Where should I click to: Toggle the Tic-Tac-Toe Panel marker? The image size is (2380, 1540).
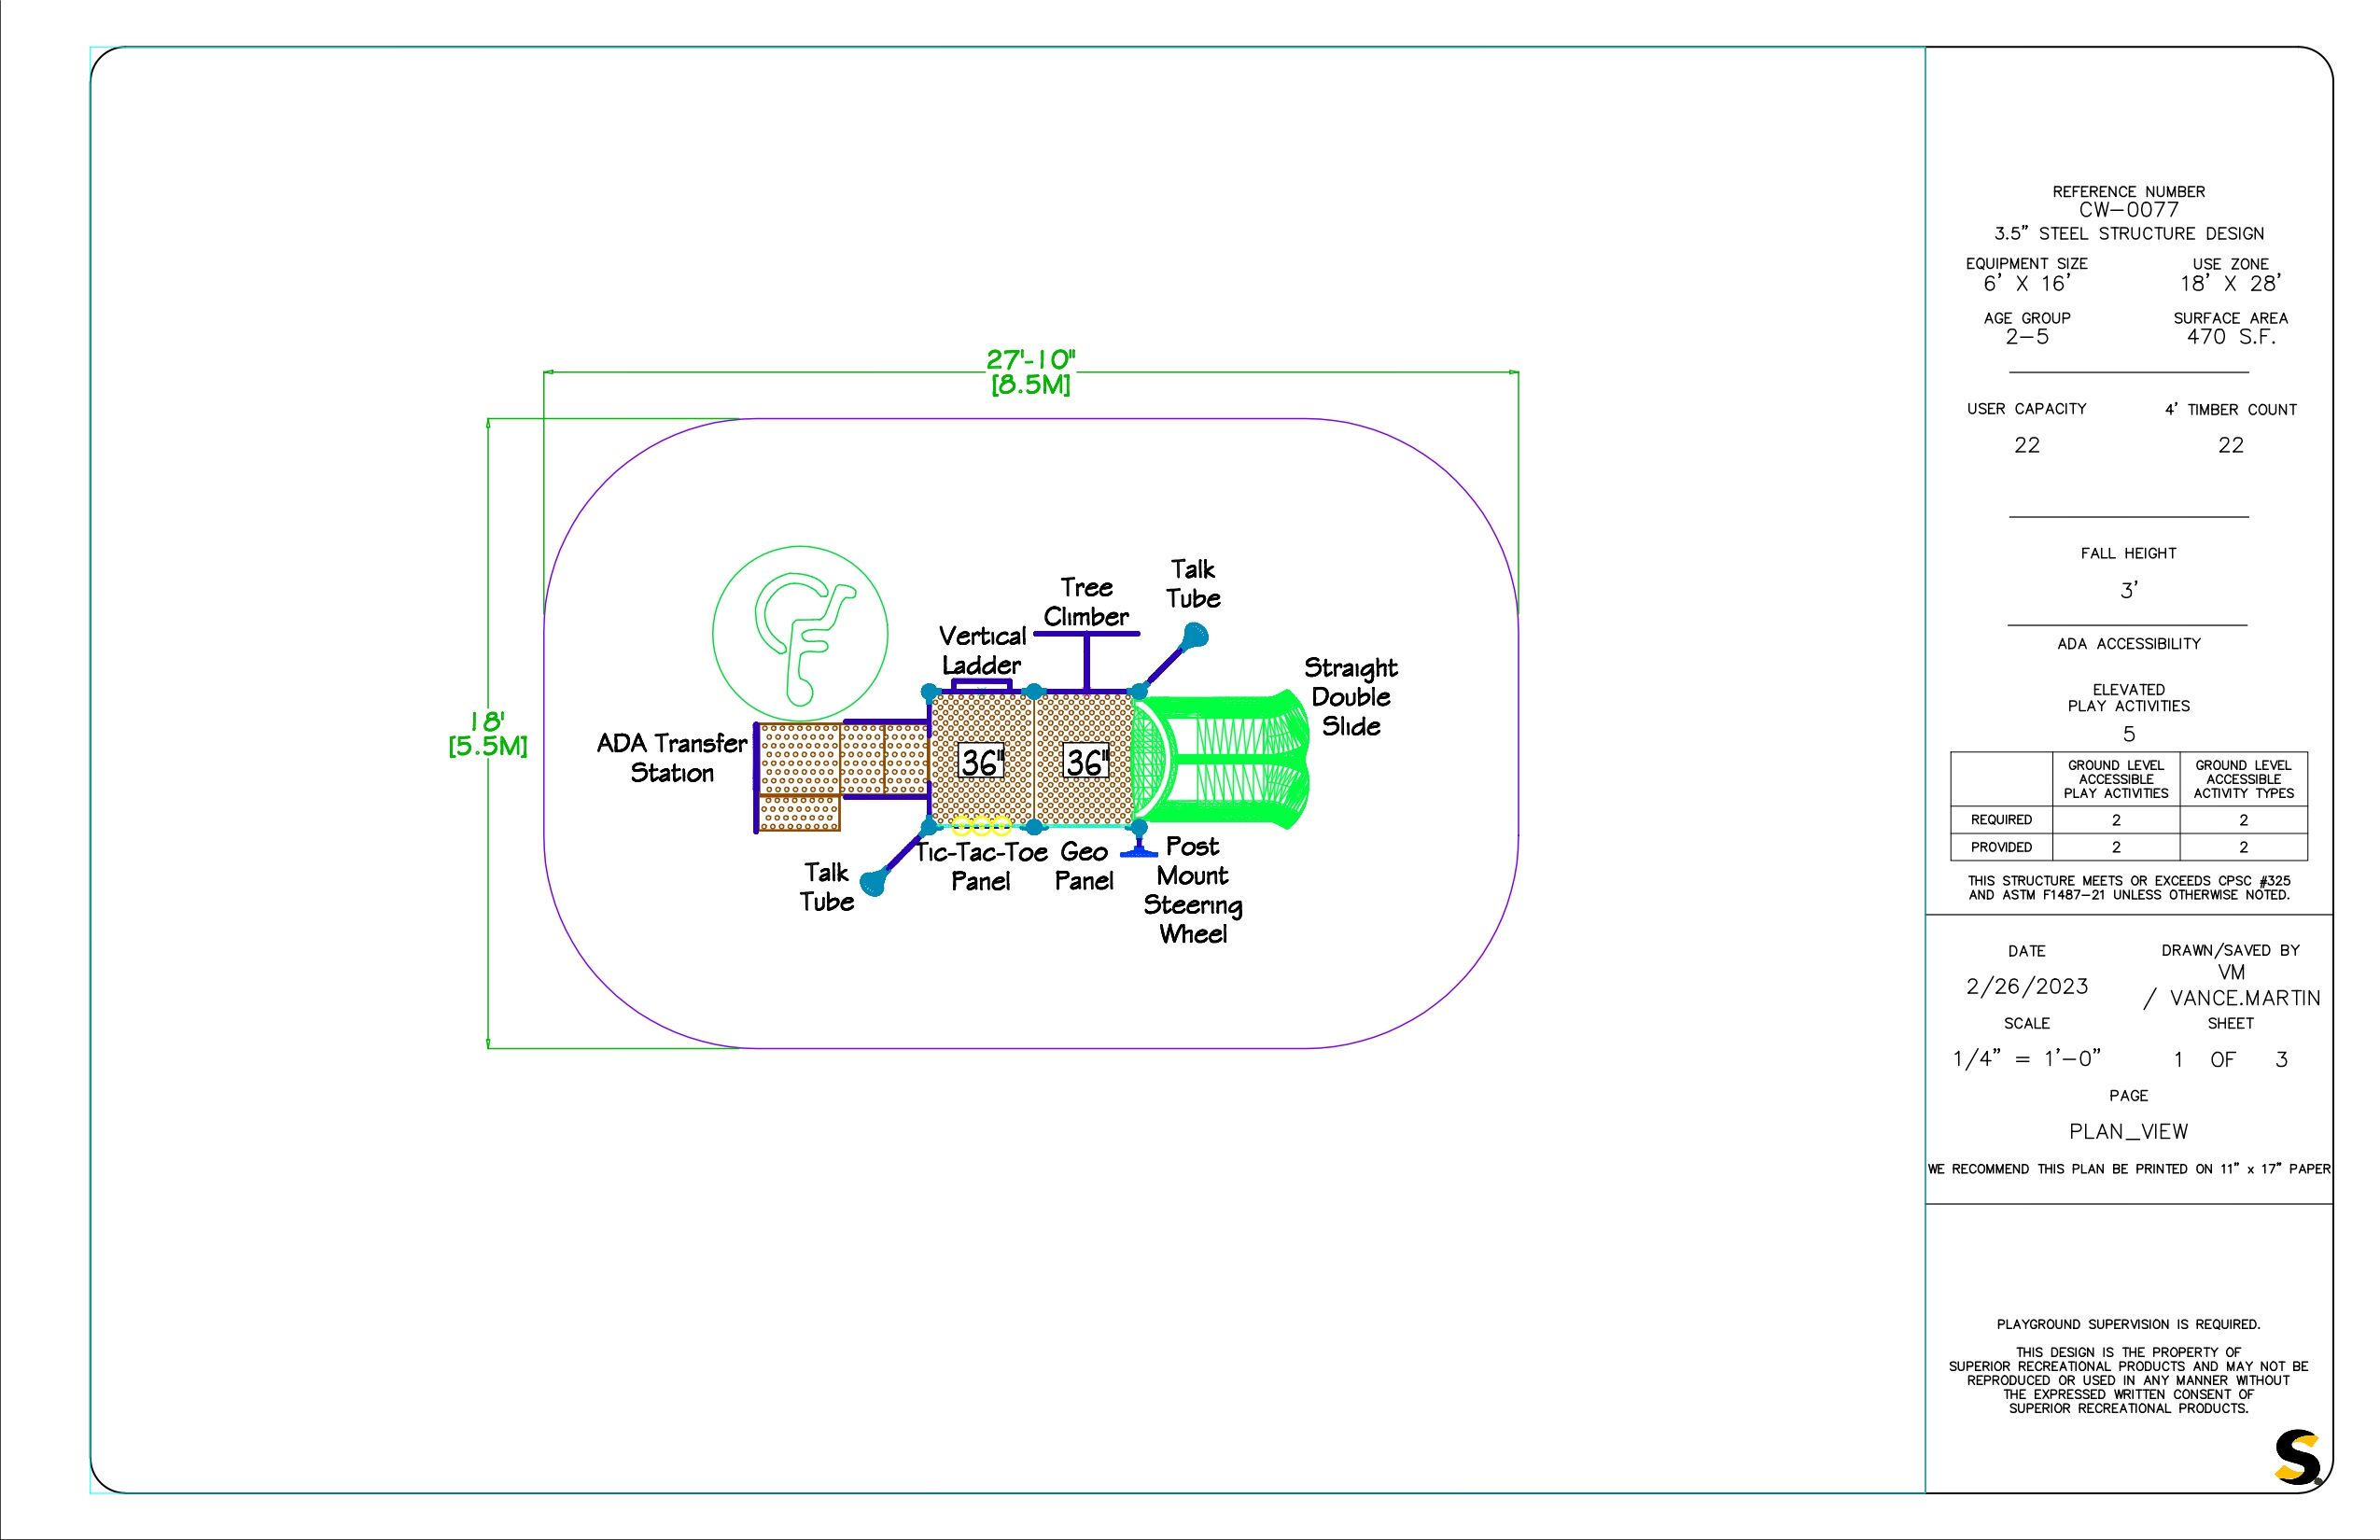coord(980,825)
